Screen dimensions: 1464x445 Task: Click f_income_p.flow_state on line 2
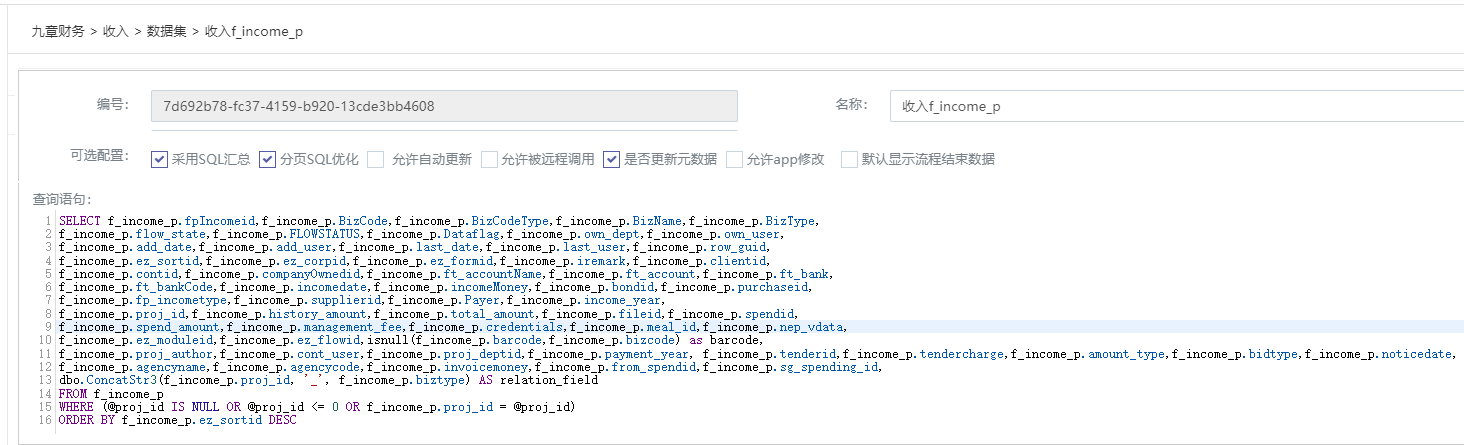[x=134, y=234]
